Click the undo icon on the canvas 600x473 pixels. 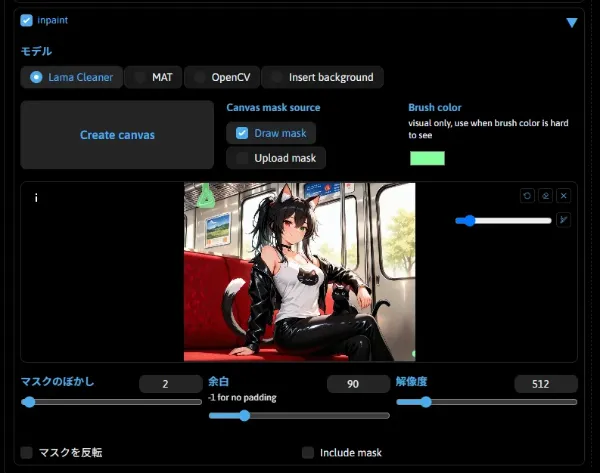click(x=527, y=196)
